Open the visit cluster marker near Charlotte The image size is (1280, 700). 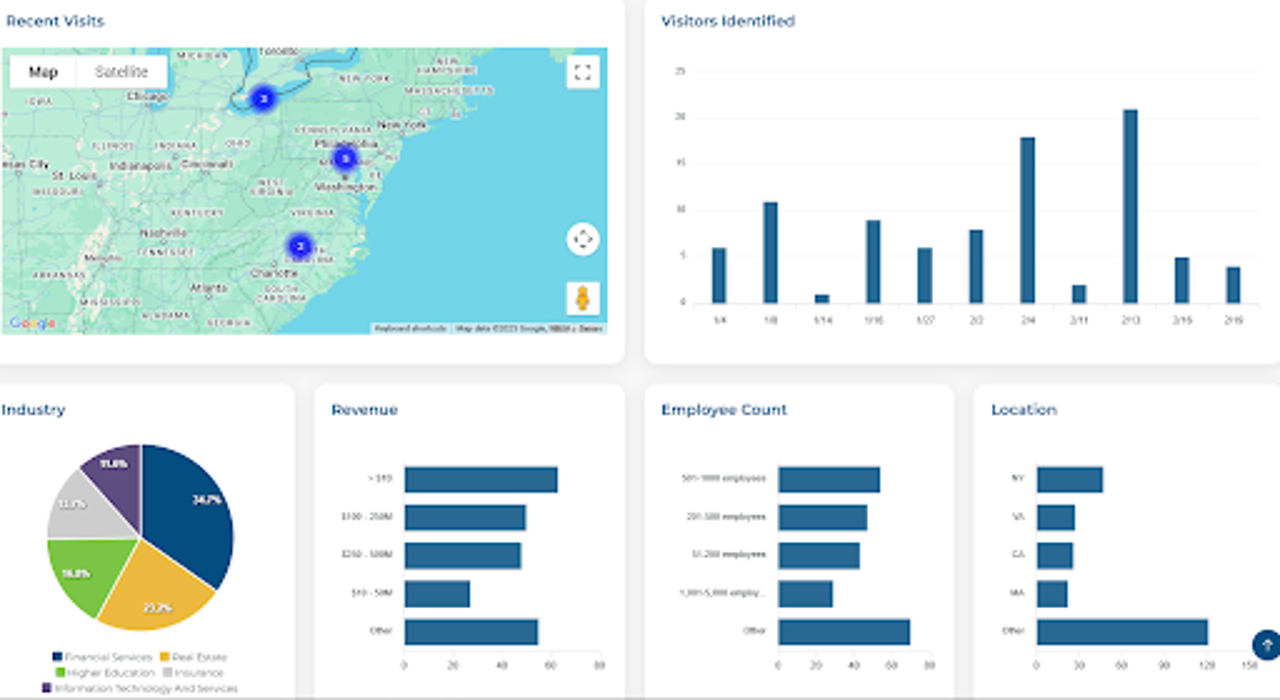298,245
